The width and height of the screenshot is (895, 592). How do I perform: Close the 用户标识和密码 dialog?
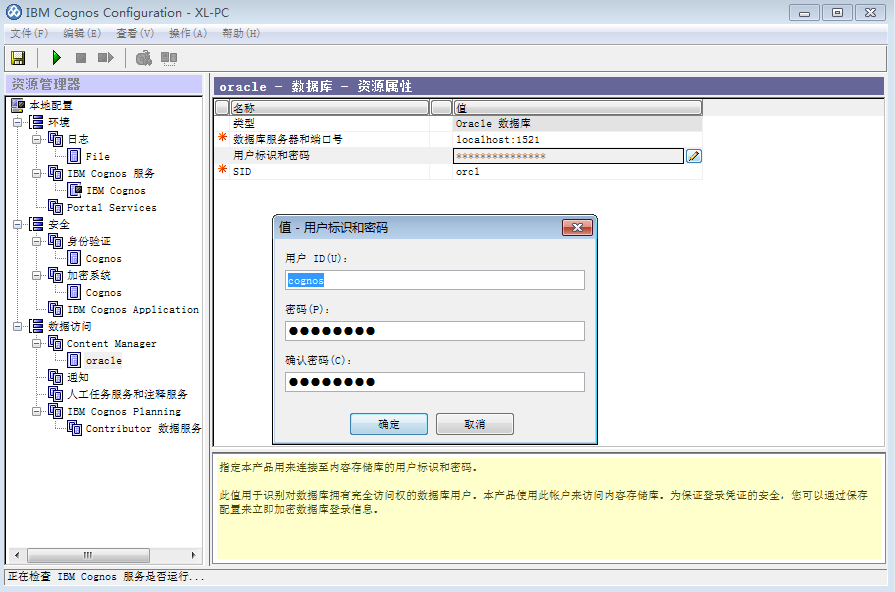click(x=577, y=228)
